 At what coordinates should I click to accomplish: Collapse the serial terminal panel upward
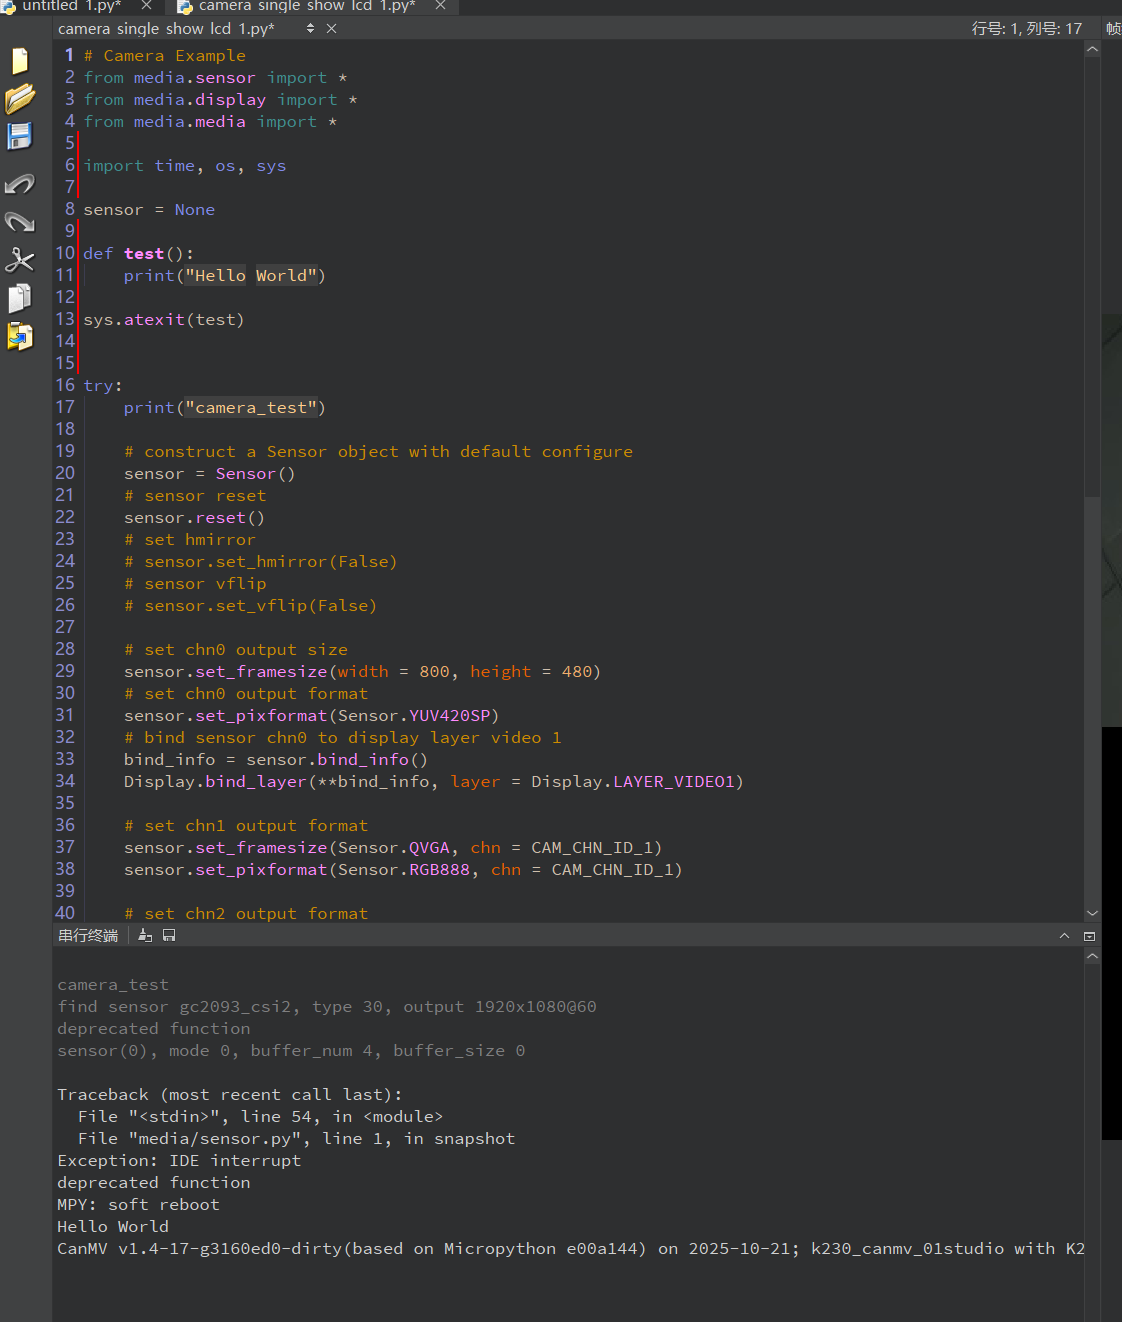(x=1064, y=936)
